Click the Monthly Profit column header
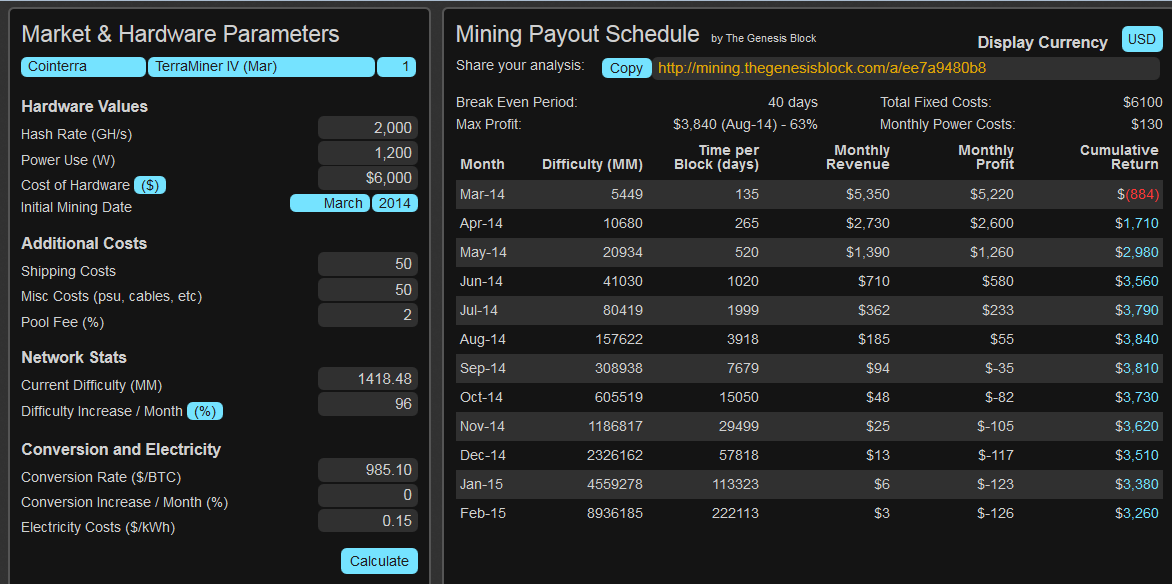The height and width of the screenshot is (584, 1172). click(x=986, y=158)
